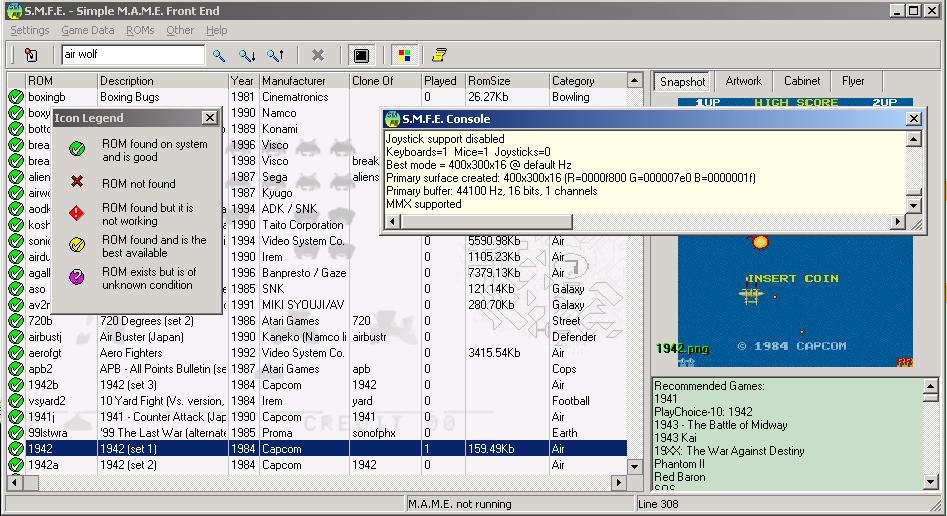Viewport: 947px width, 516px height.
Task: Open the Help menu
Action: pos(216,30)
